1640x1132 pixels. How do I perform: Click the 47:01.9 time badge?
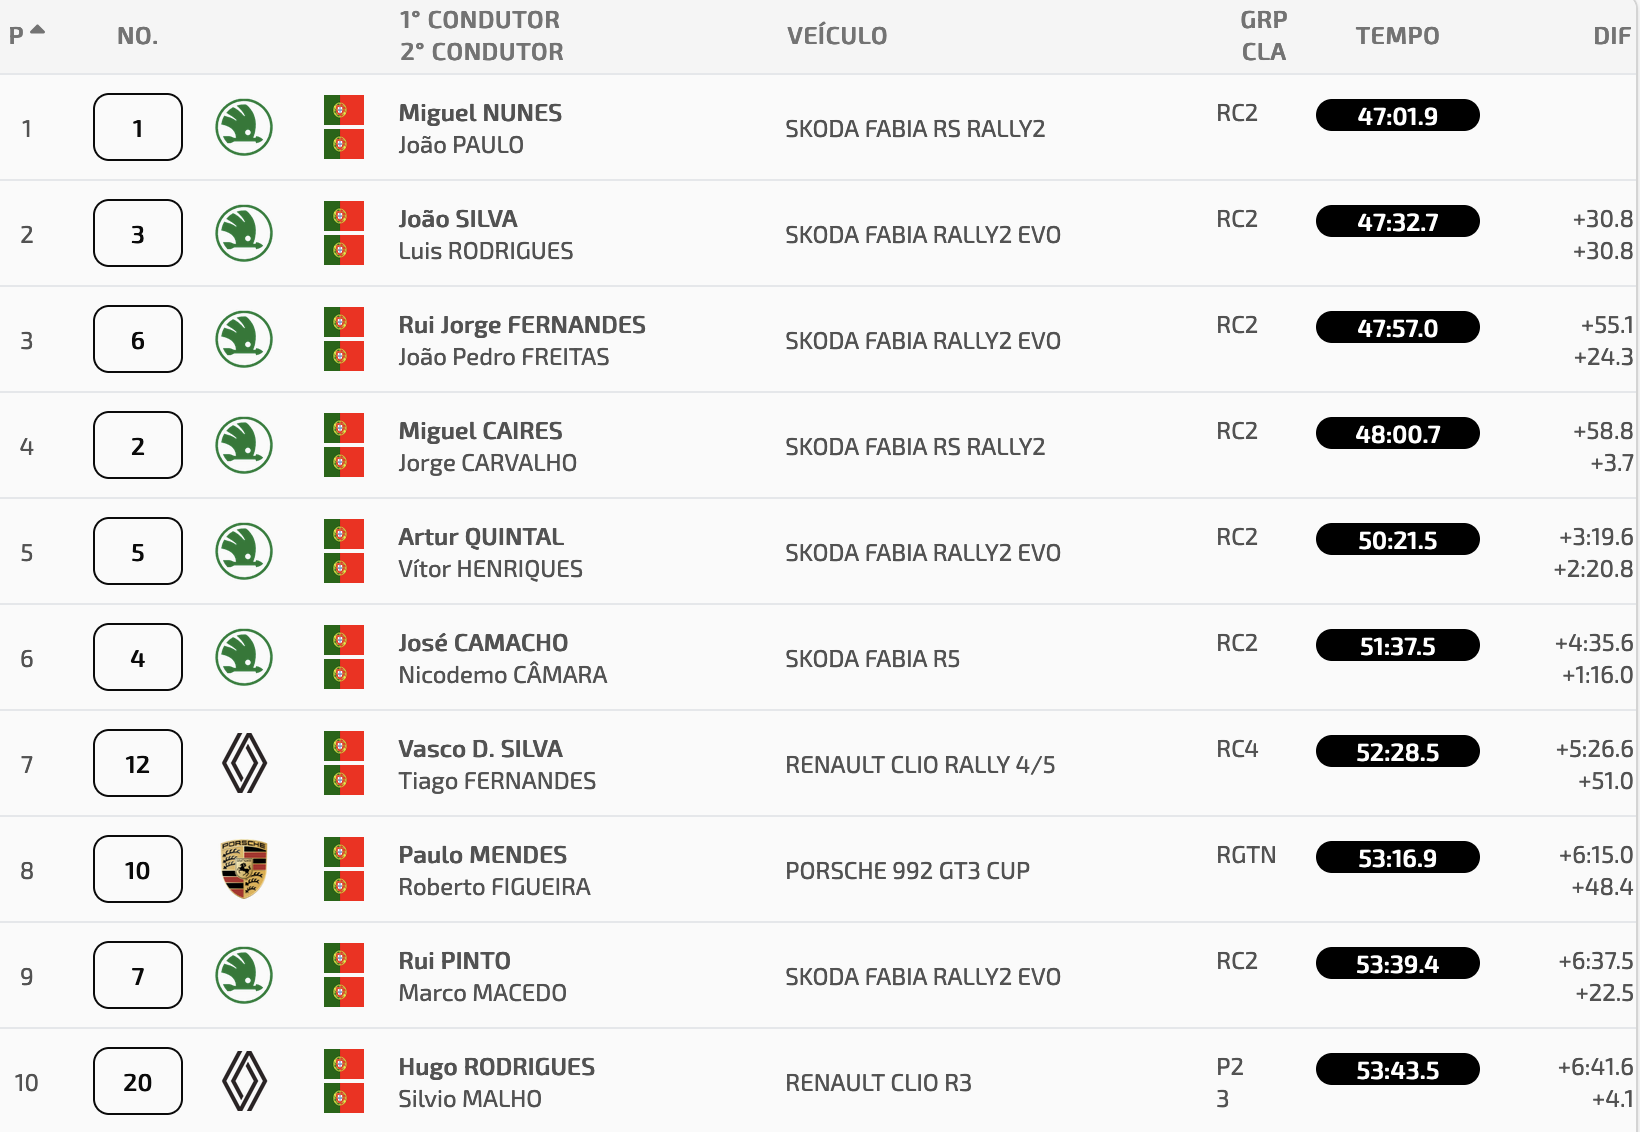(x=1397, y=115)
